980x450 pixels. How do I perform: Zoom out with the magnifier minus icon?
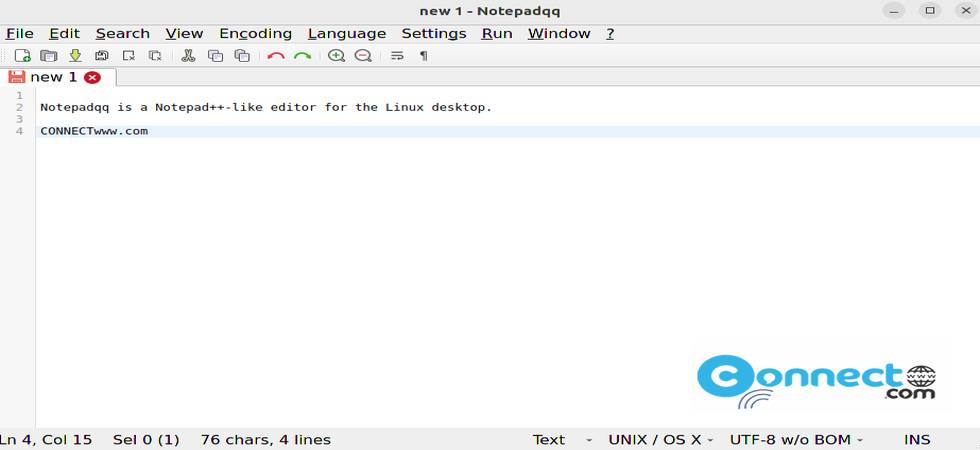click(x=363, y=56)
